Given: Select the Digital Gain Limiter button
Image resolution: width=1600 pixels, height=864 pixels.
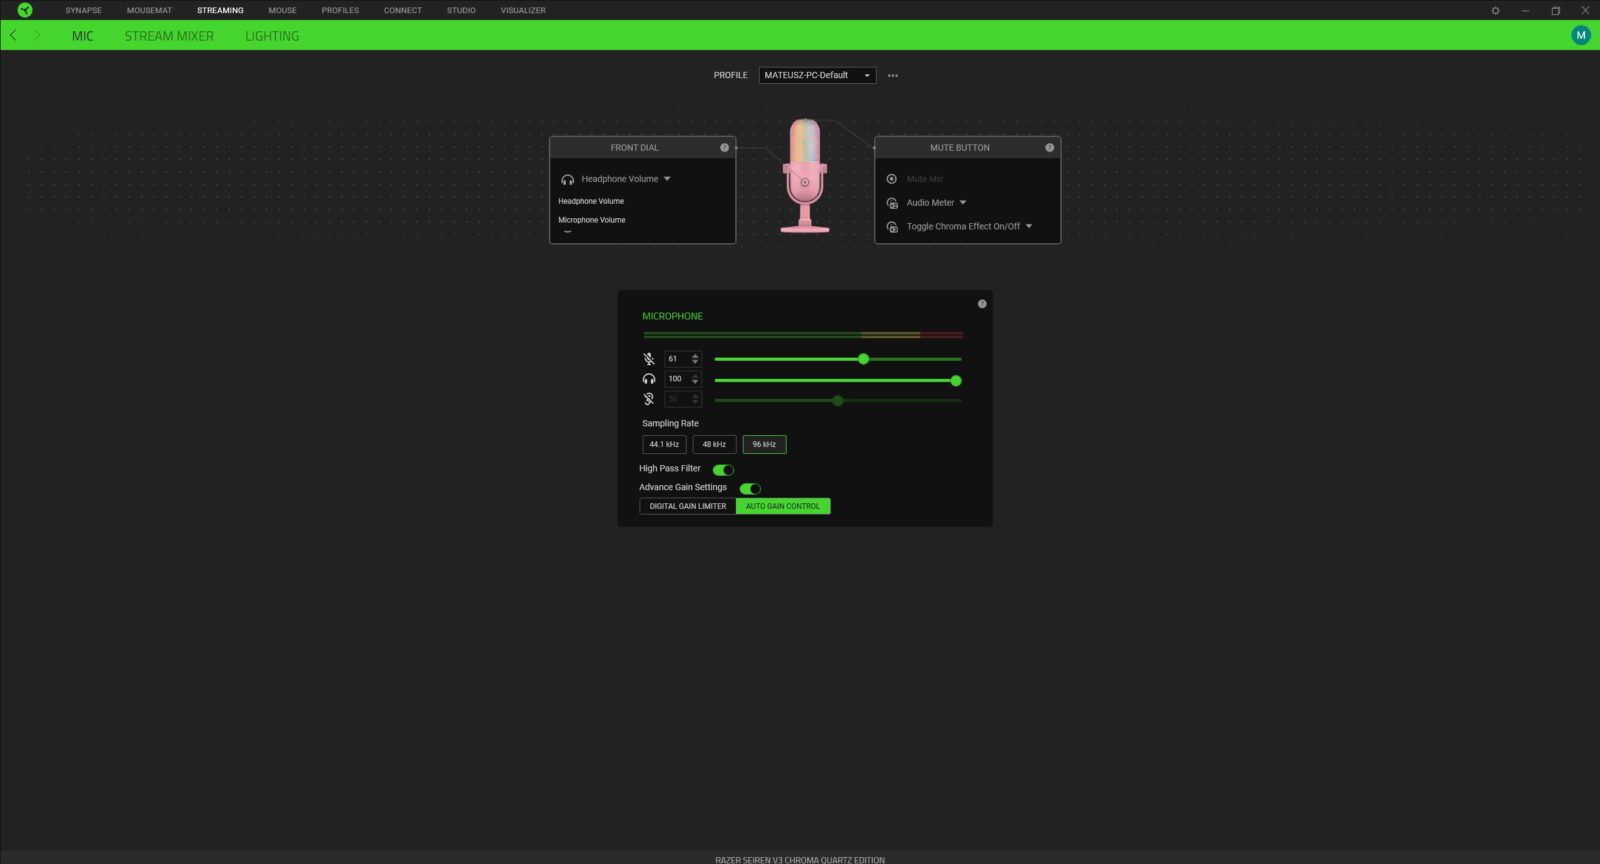Looking at the screenshot, I should point(688,507).
